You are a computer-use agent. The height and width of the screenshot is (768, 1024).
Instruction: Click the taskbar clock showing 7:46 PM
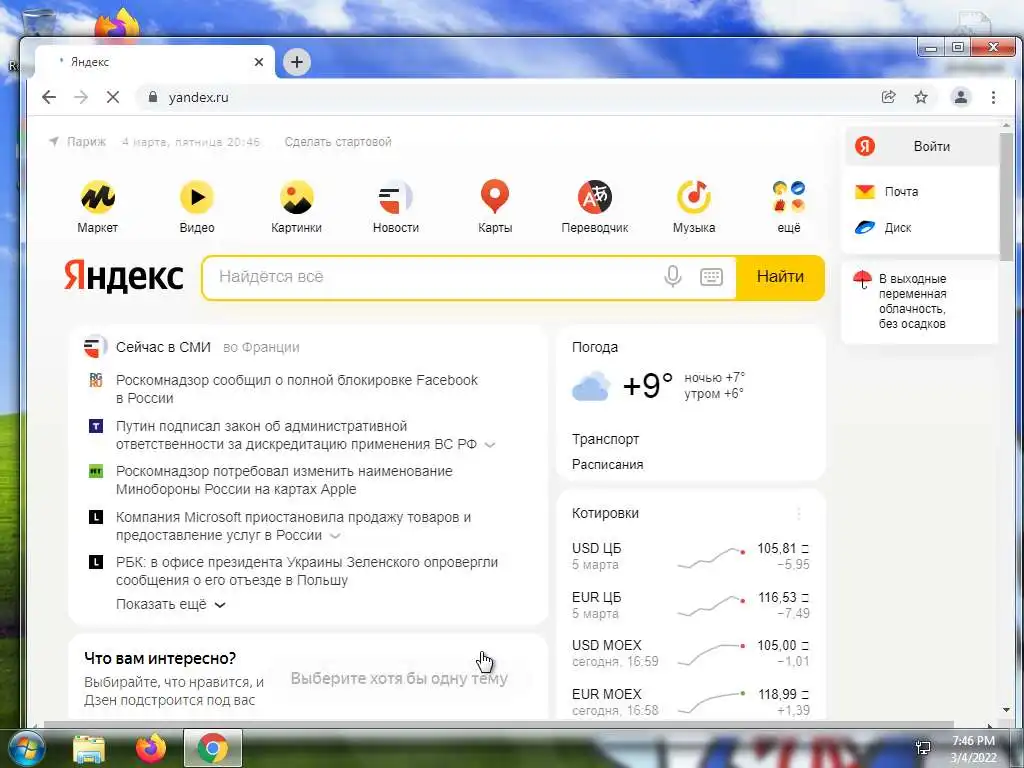point(973,749)
